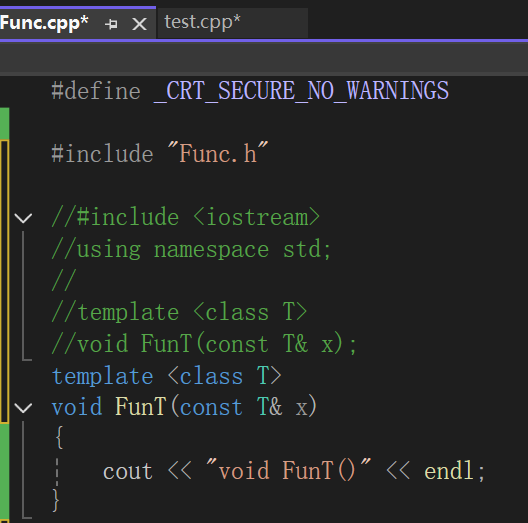Image resolution: width=528 pixels, height=523 pixels.
Task: Pin the Func.cpp tab
Action: 111,24
